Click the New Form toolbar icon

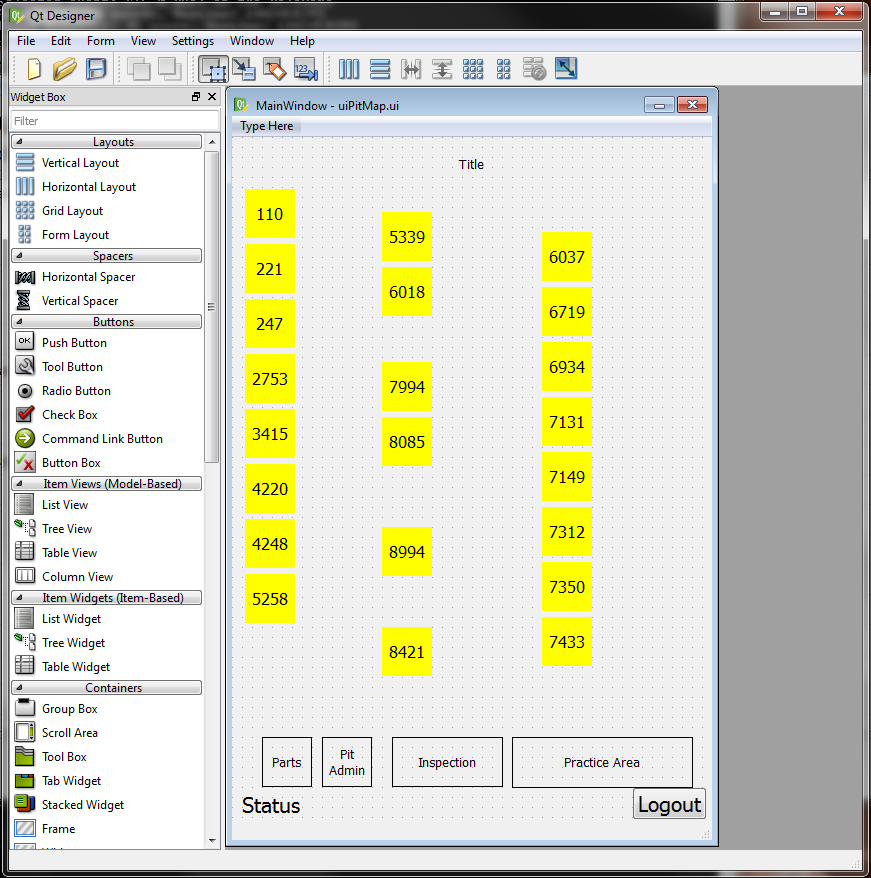[34, 69]
